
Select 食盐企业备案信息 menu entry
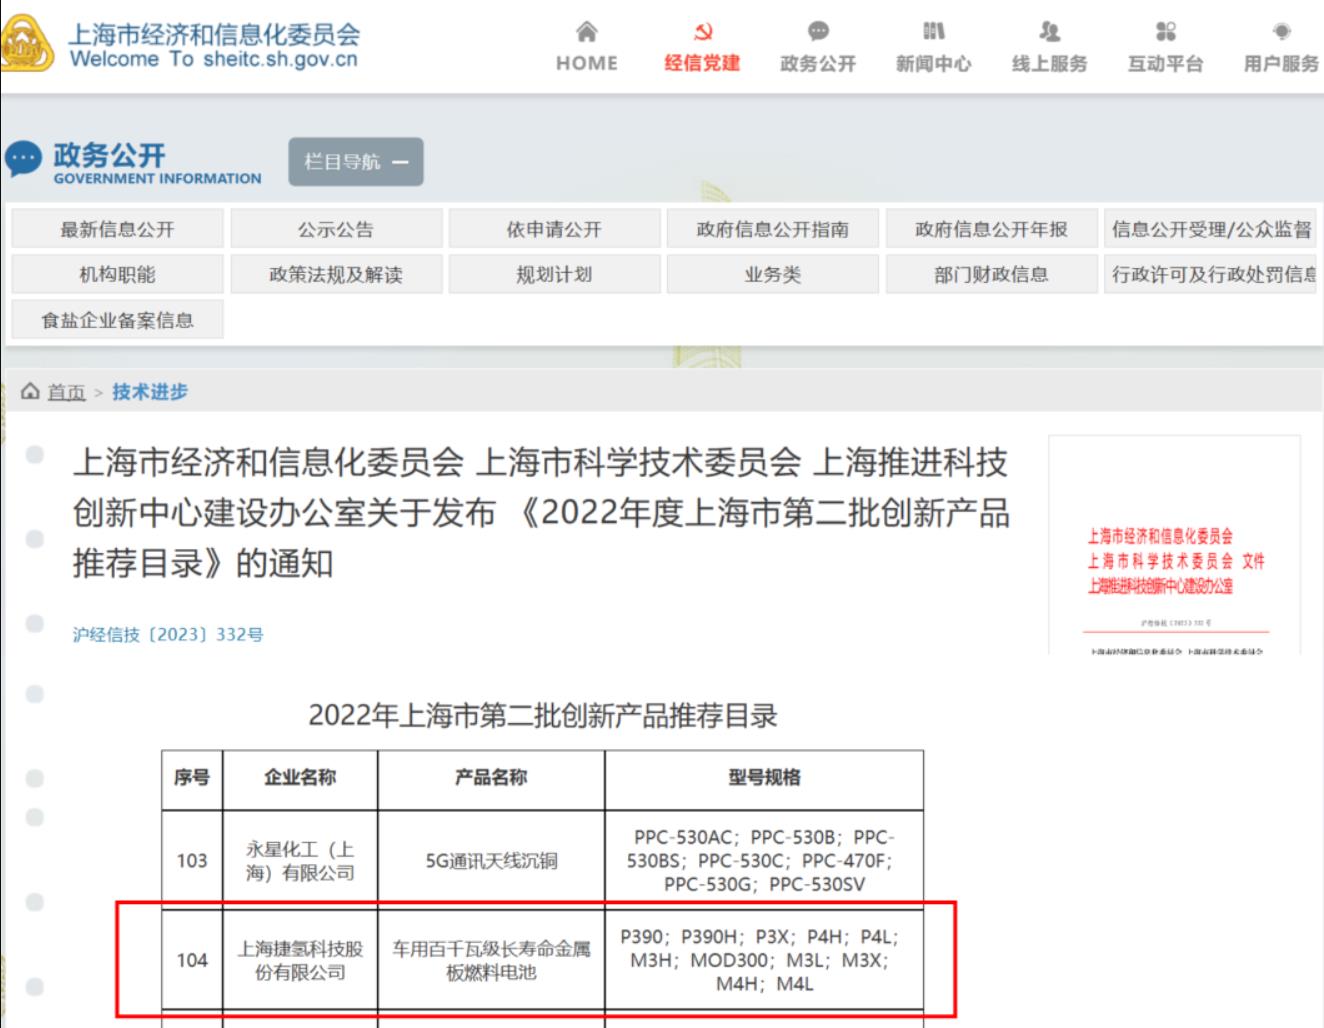tap(118, 321)
